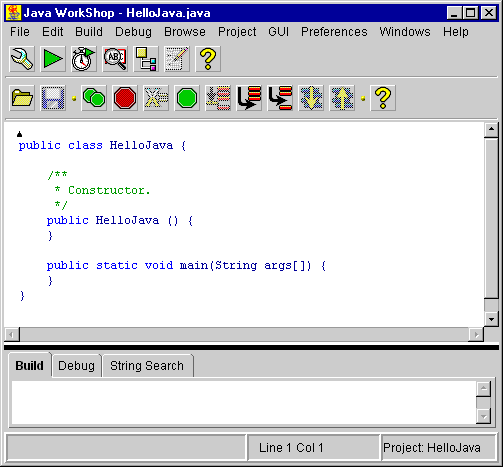
Task: Open the profiler stopwatch icon
Action: tap(84, 59)
